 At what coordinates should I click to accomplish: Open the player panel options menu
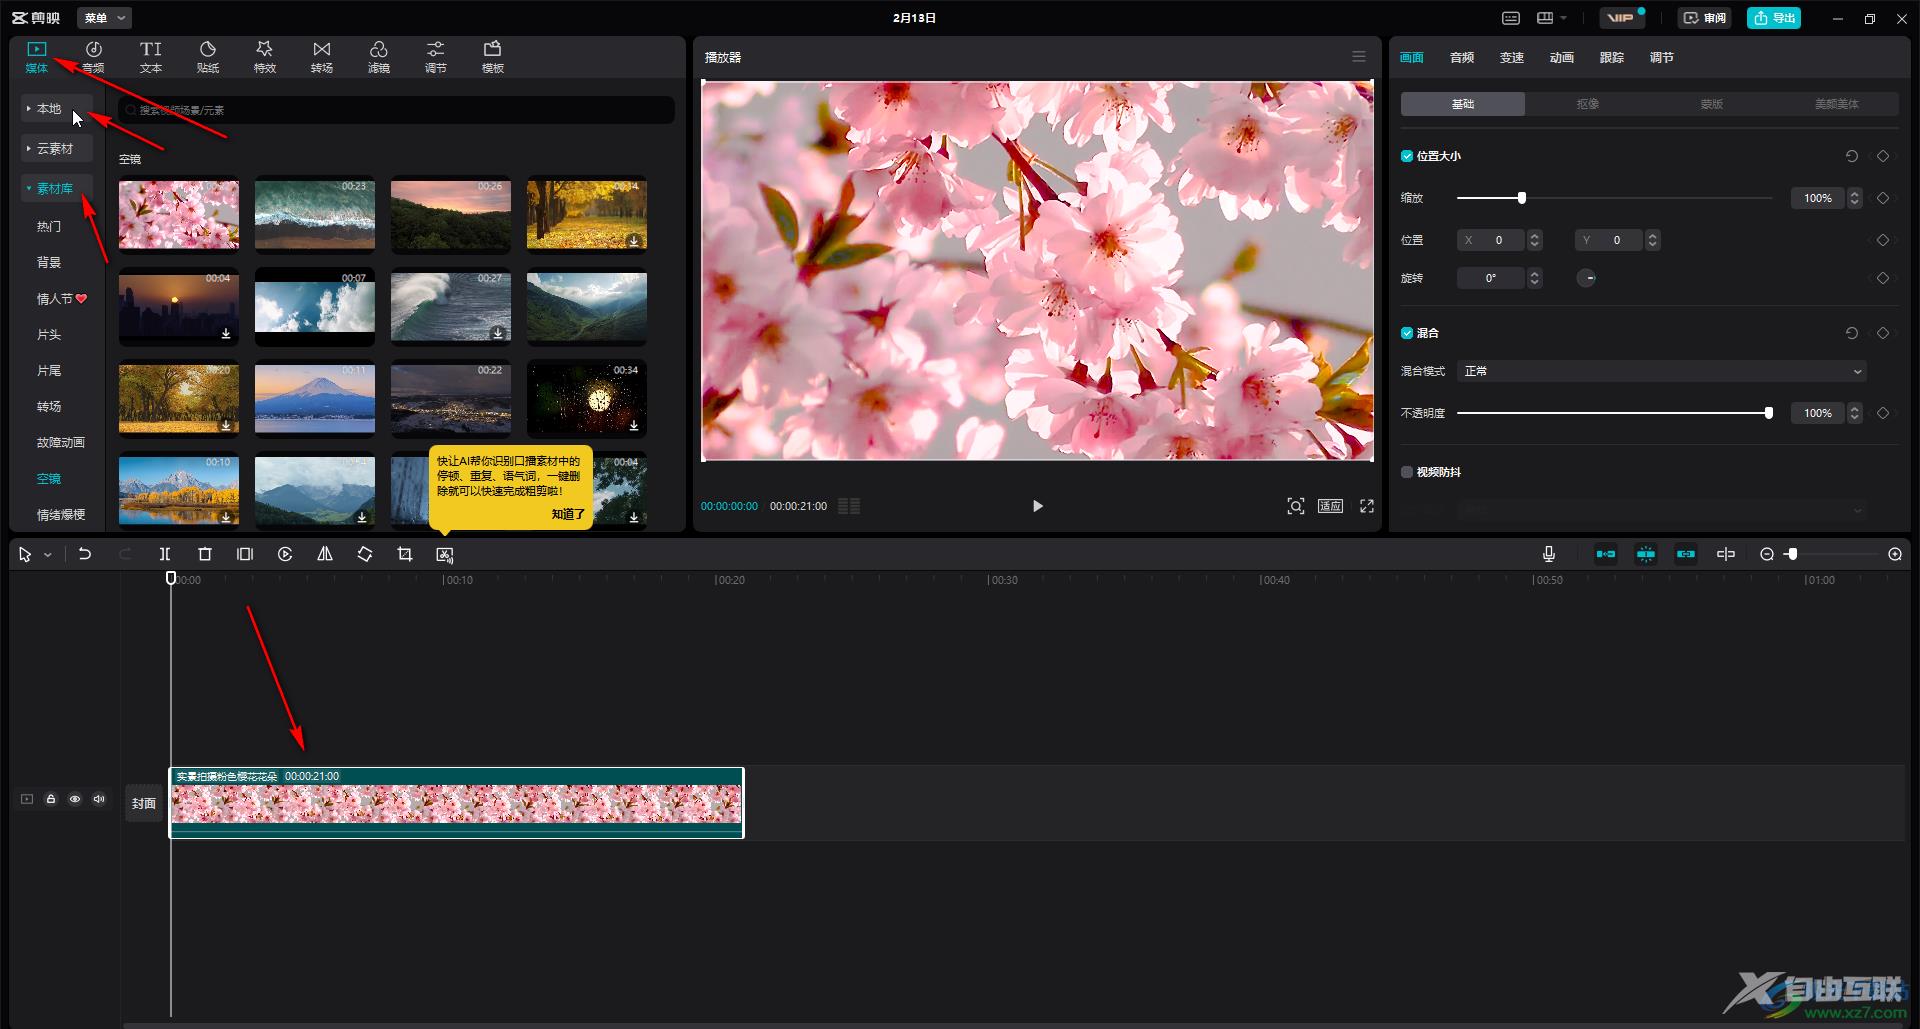[1359, 57]
